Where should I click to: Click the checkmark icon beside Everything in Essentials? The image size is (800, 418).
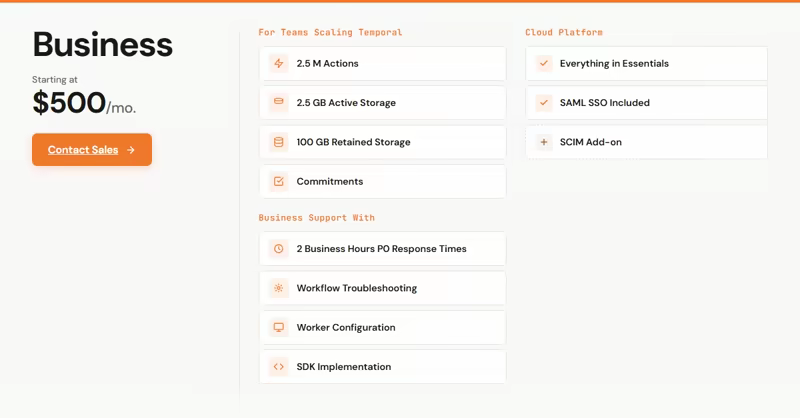[x=544, y=63]
